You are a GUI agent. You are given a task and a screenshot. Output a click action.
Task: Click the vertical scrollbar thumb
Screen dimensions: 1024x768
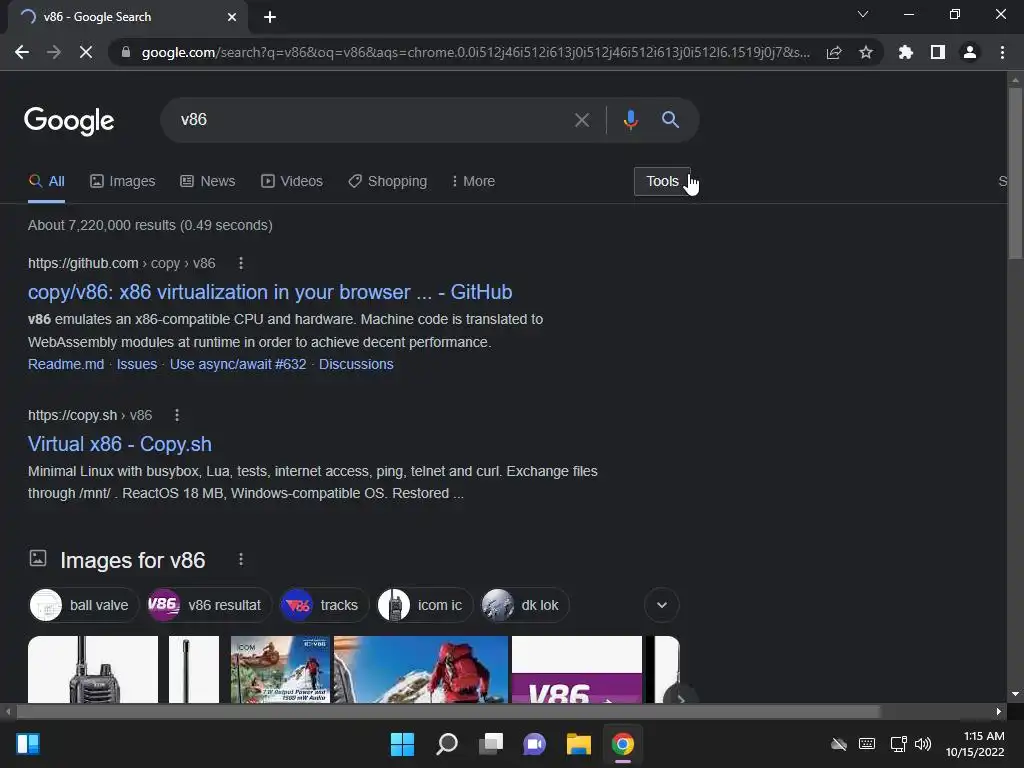coord(1015,173)
